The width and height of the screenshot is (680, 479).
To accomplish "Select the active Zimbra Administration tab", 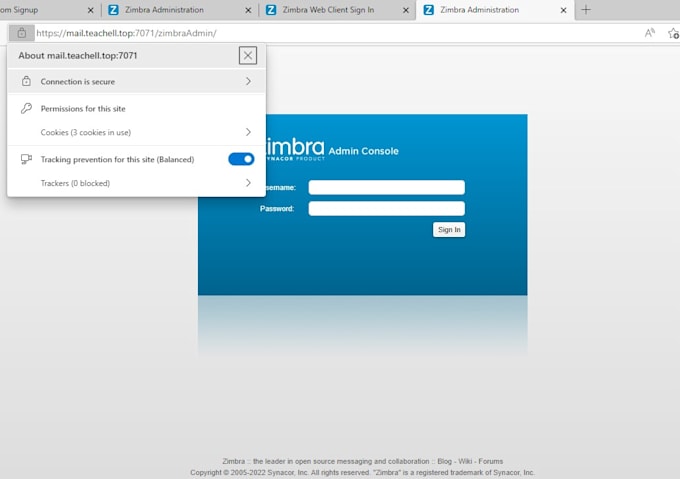I will click(495, 10).
